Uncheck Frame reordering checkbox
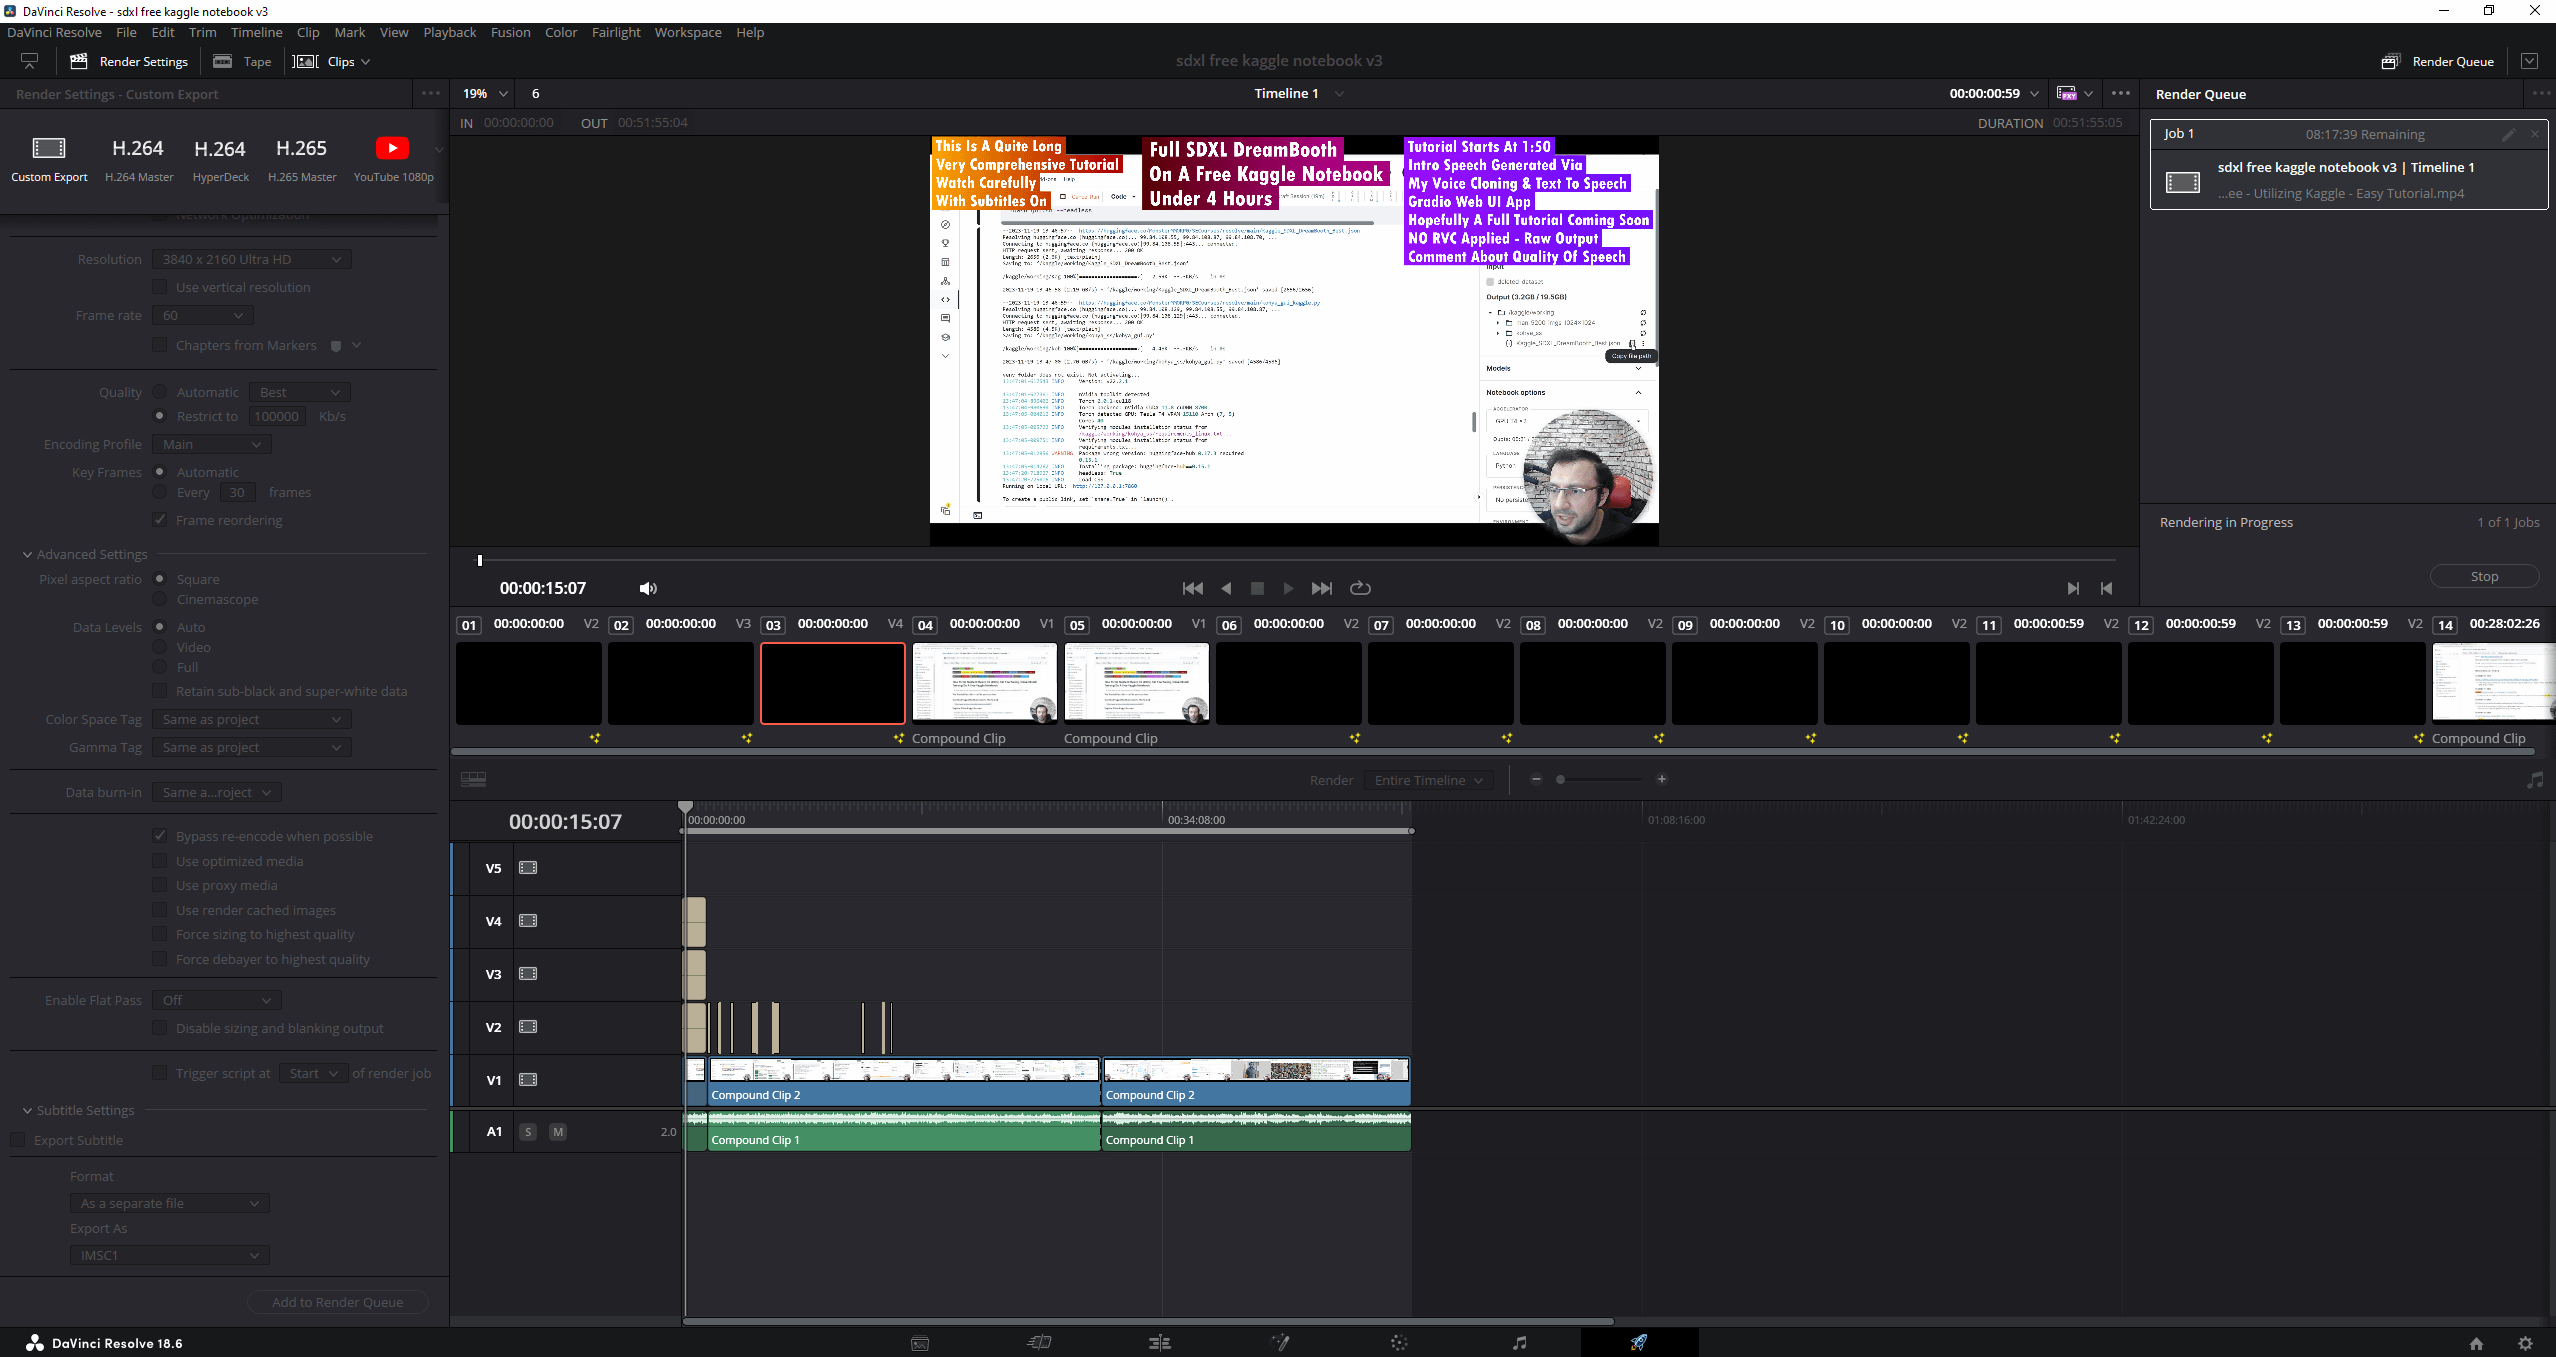 point(159,520)
